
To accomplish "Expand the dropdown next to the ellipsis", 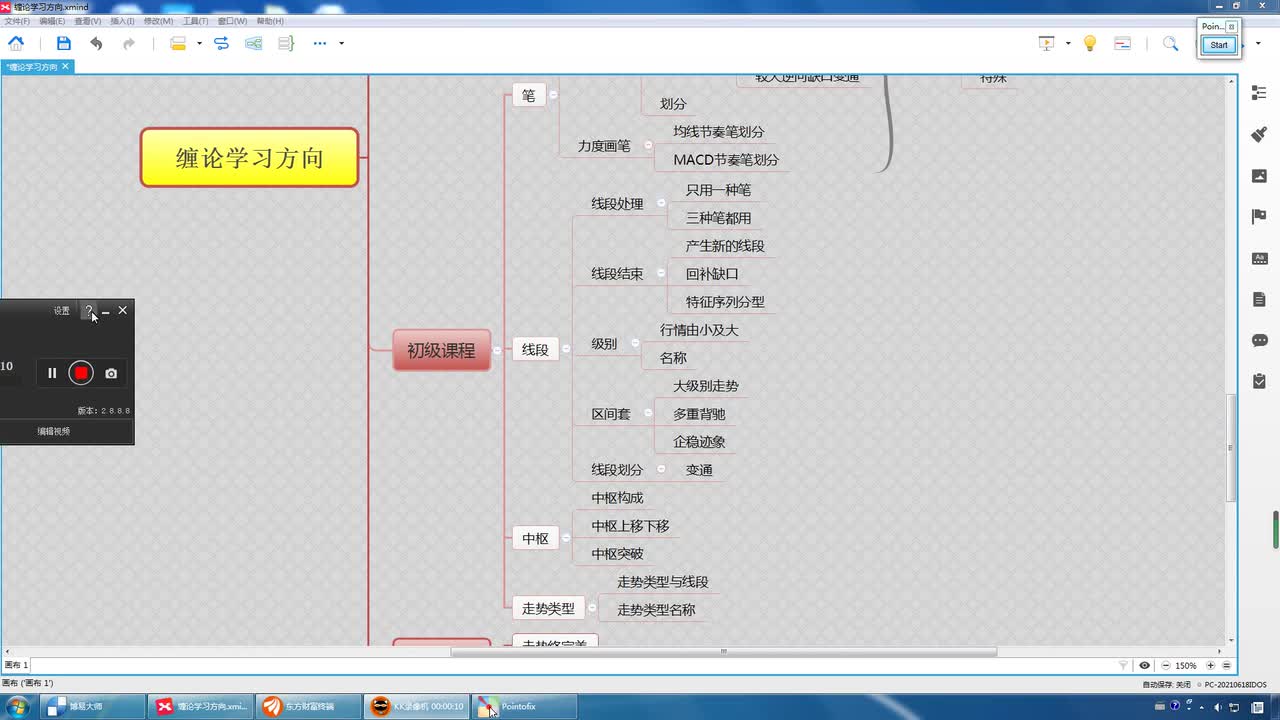I will click(341, 43).
